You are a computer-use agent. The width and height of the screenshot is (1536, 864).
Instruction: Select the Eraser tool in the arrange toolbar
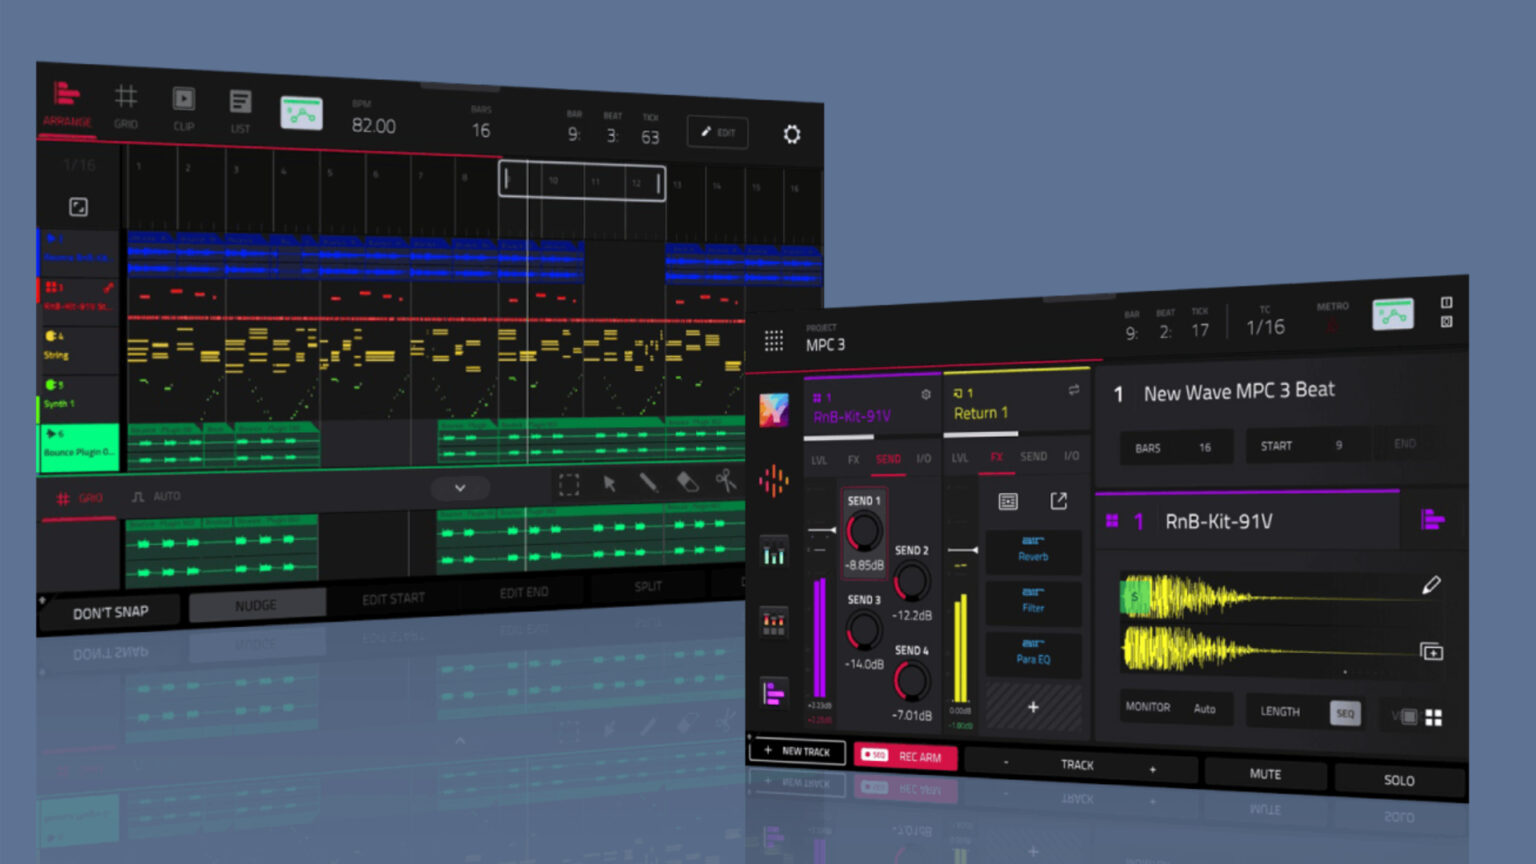tap(688, 484)
